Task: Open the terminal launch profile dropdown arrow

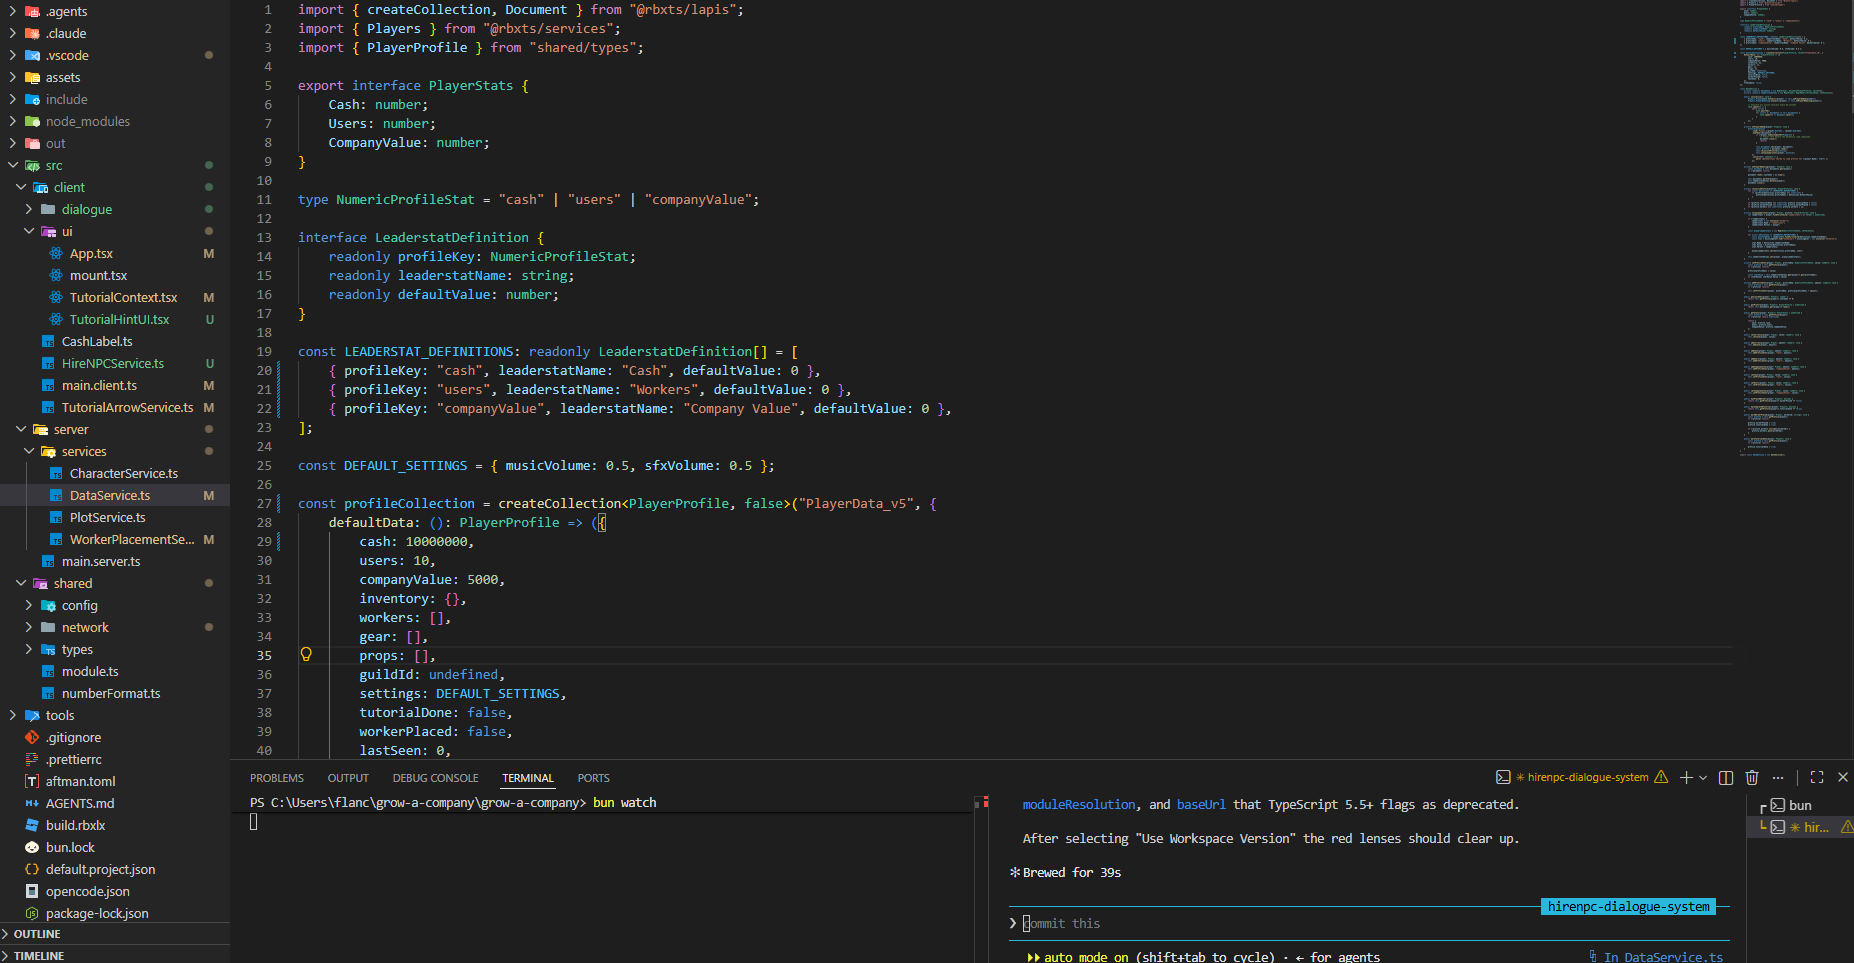Action: 1703,777
